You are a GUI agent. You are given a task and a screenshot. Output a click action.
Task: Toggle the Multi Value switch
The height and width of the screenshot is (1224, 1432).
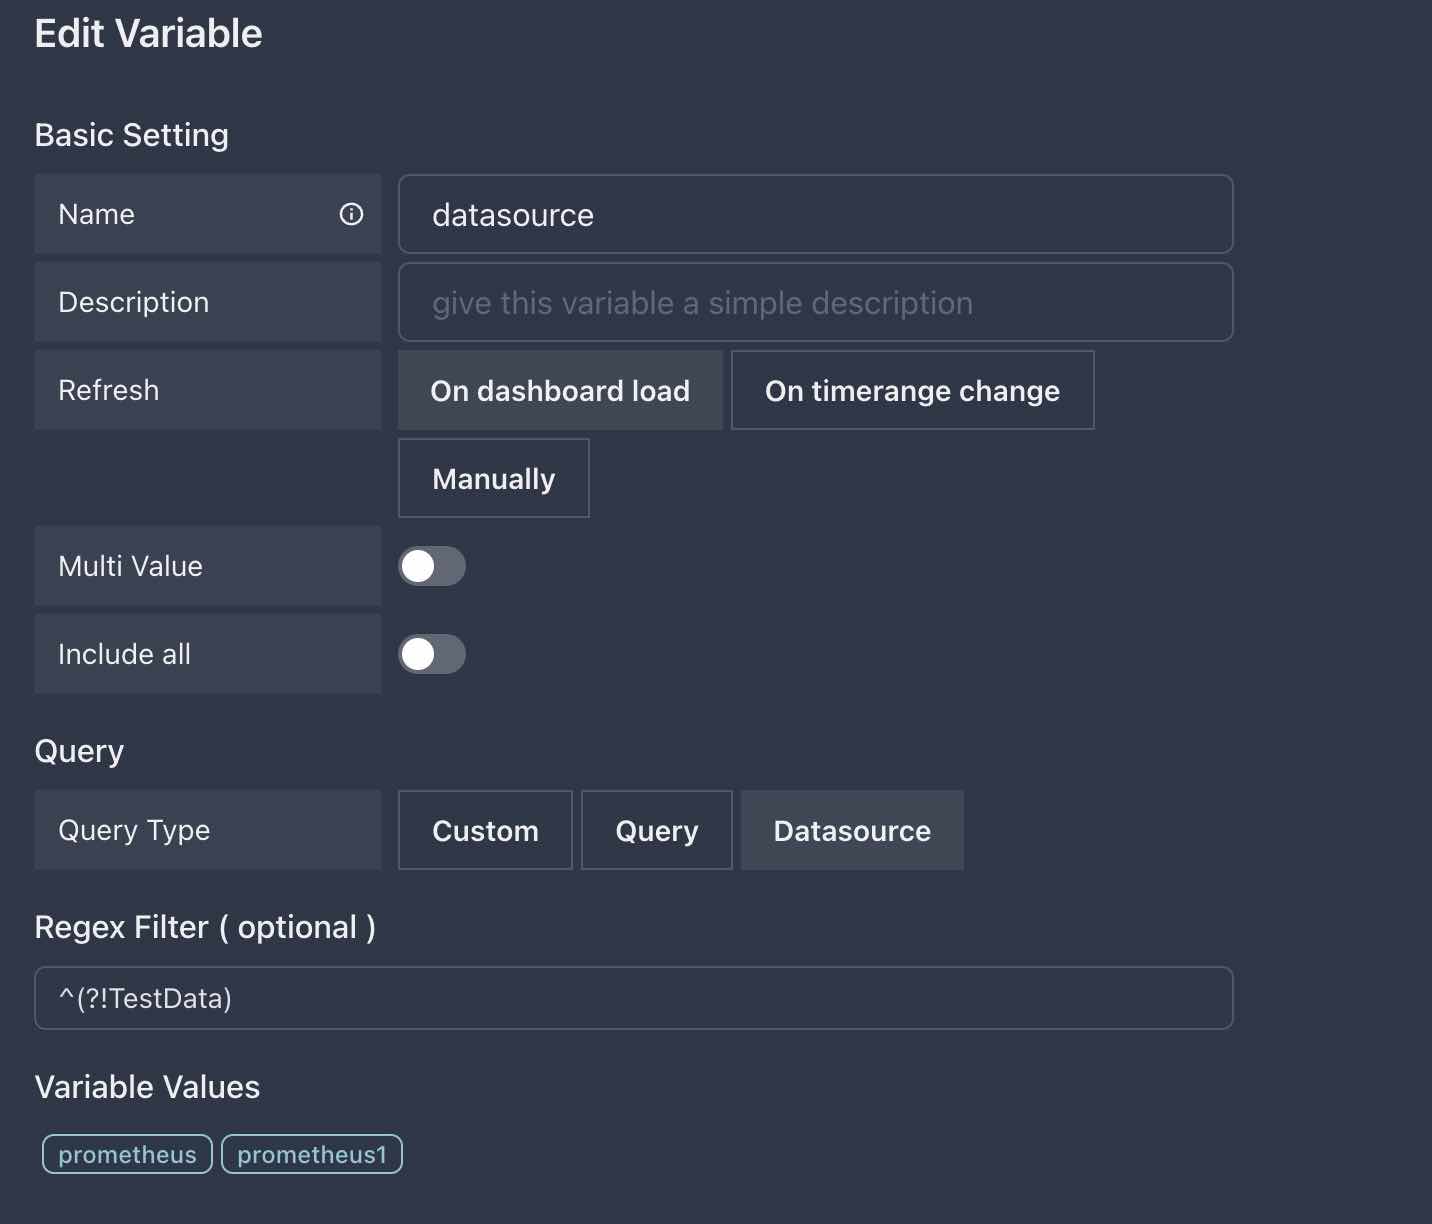[432, 566]
